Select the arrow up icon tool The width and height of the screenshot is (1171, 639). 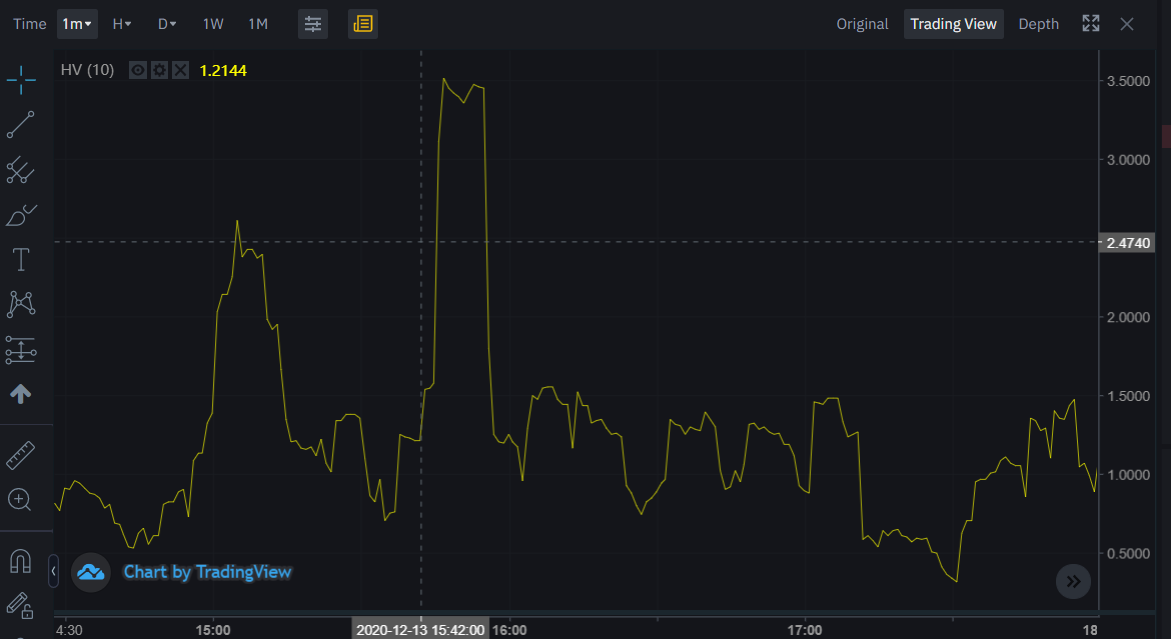21,393
